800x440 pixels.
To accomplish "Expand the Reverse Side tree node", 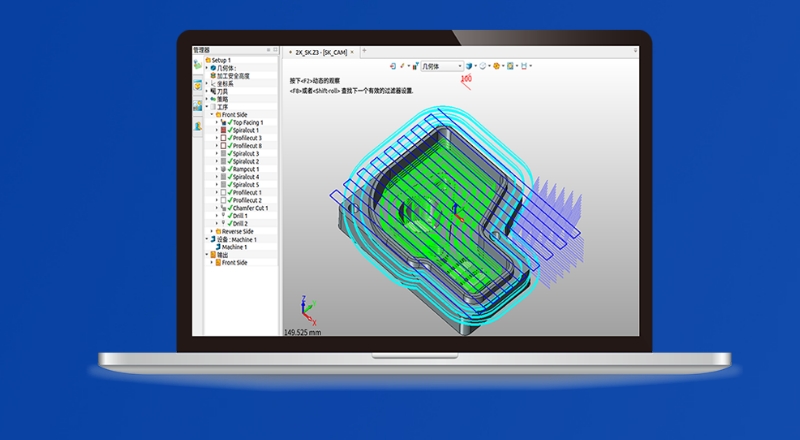I will tap(211, 231).
